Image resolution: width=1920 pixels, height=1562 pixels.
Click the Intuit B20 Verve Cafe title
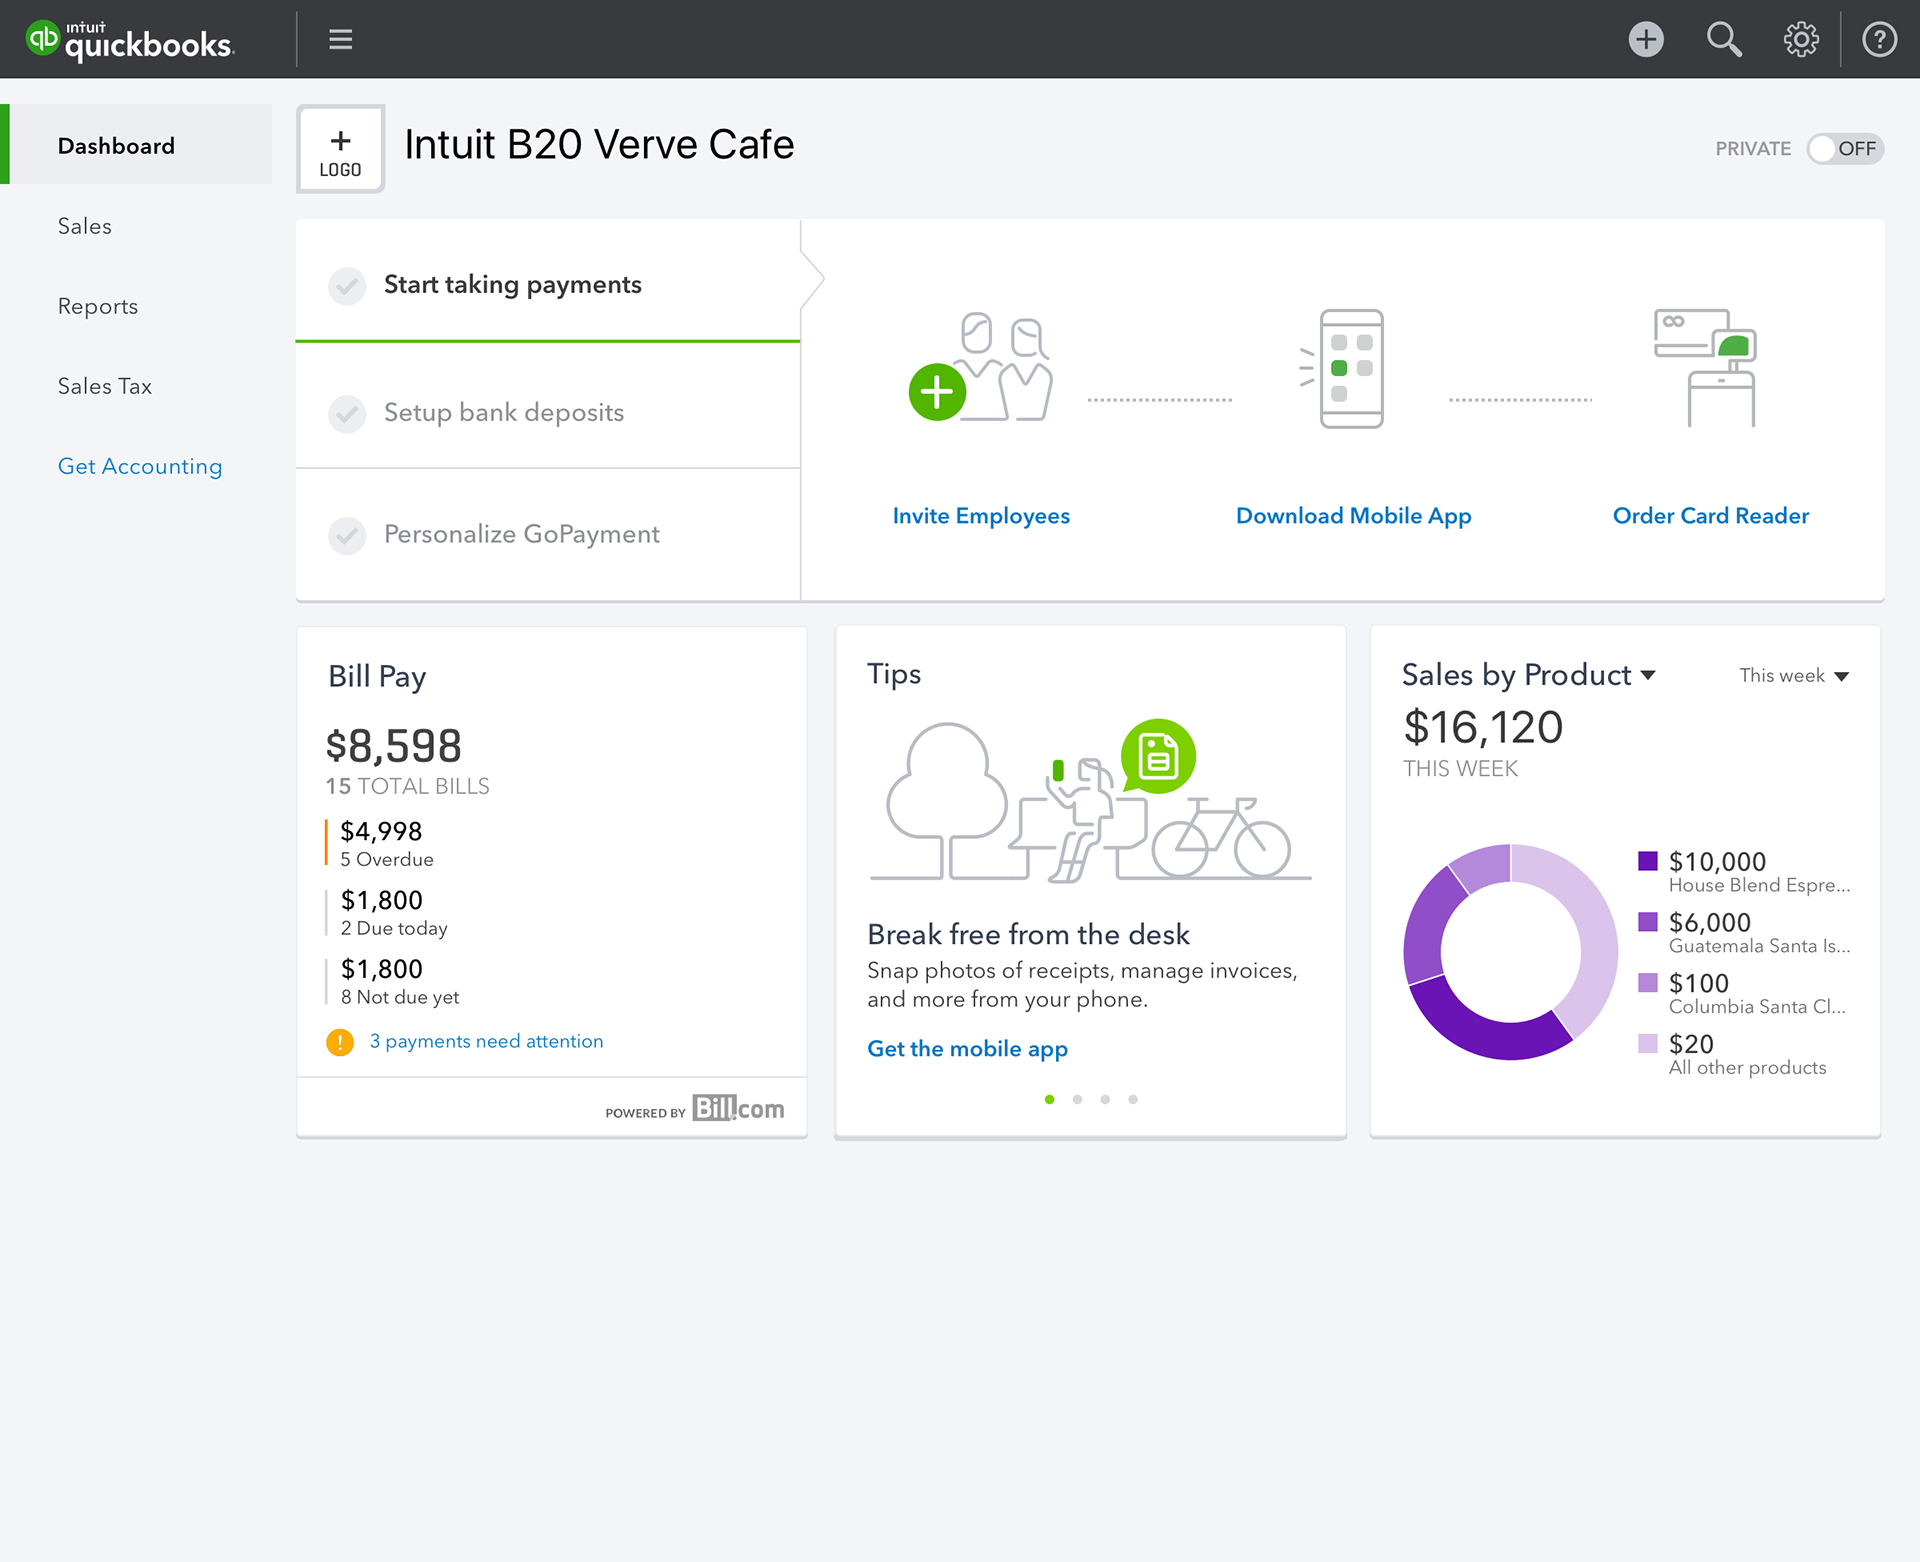coord(599,145)
